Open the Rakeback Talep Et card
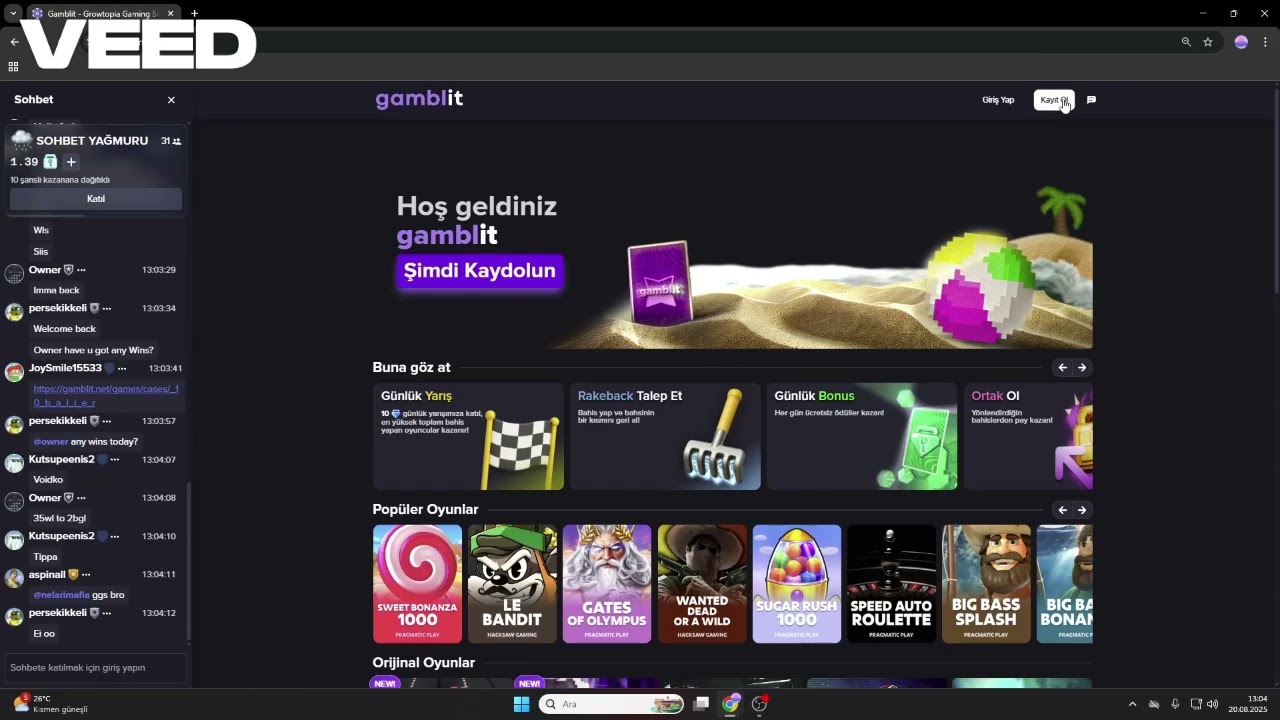 coord(665,436)
